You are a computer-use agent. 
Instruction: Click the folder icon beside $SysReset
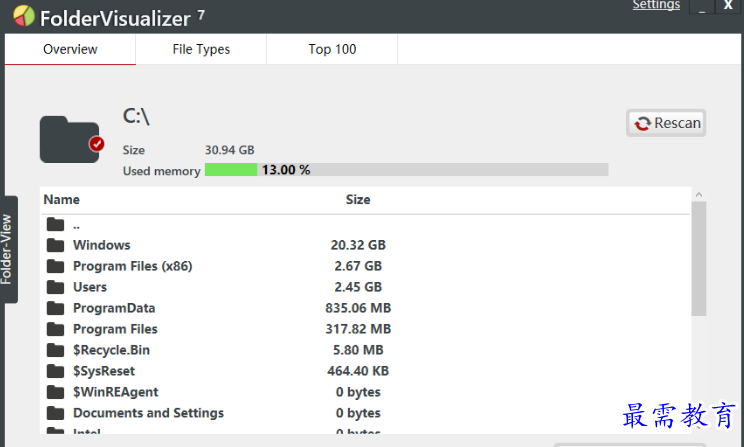[x=56, y=371]
